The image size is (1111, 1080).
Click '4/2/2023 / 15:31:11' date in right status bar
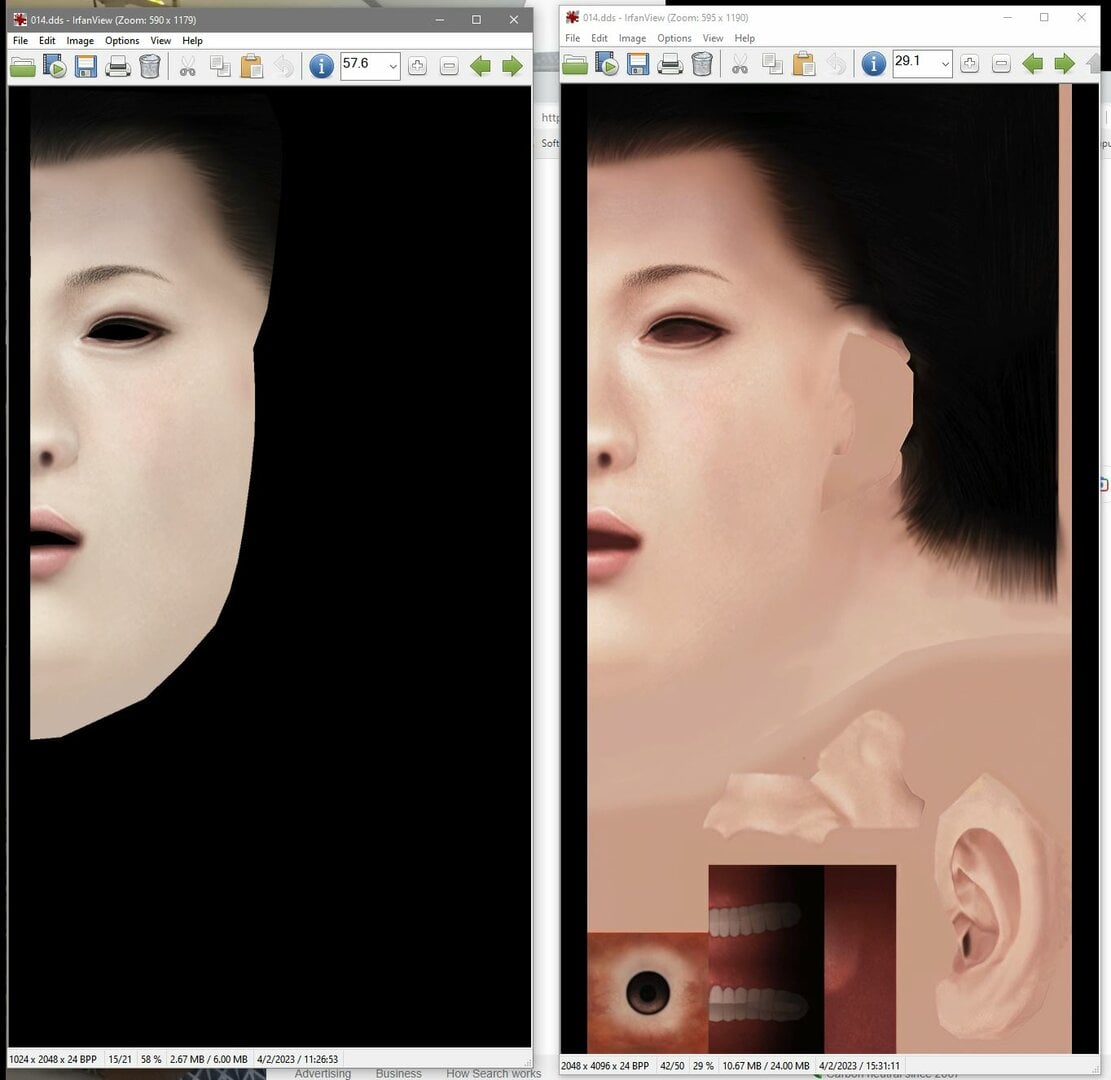tap(859, 1065)
